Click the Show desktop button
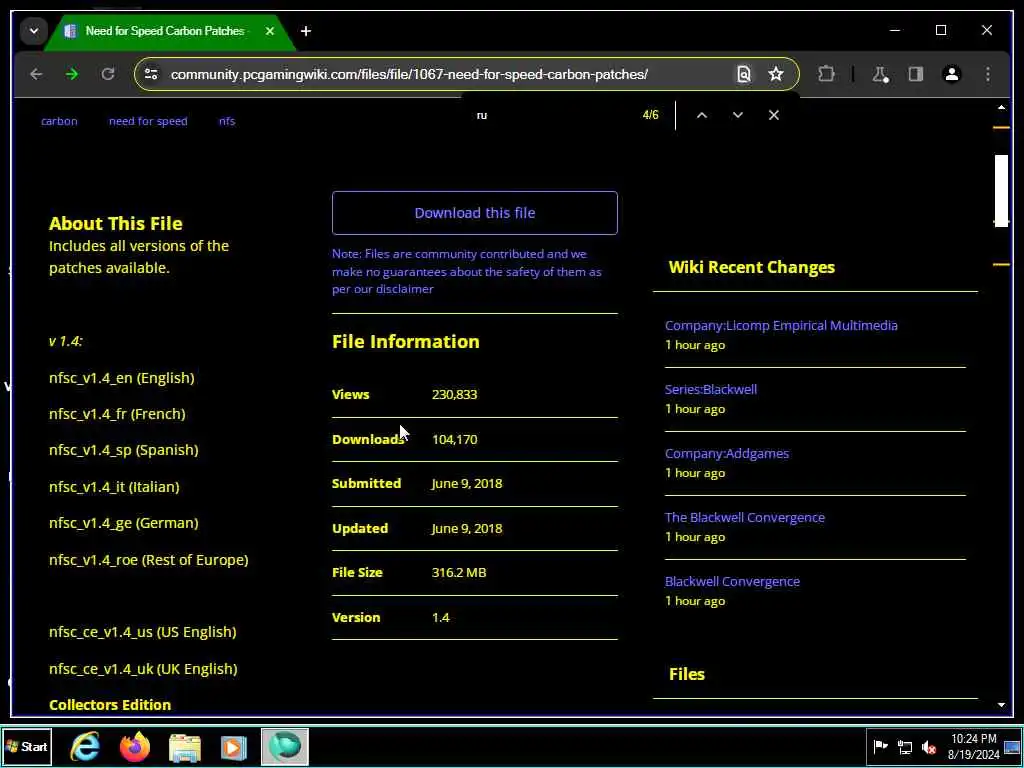 1013,747
